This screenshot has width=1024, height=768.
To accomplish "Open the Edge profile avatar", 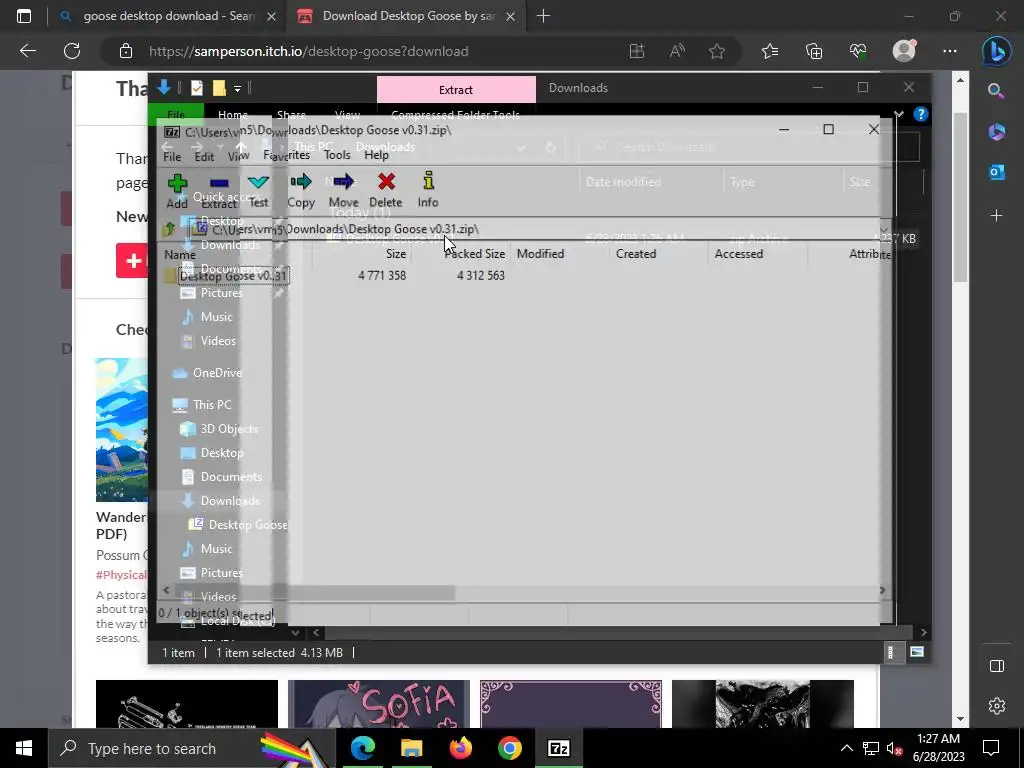I will point(904,51).
